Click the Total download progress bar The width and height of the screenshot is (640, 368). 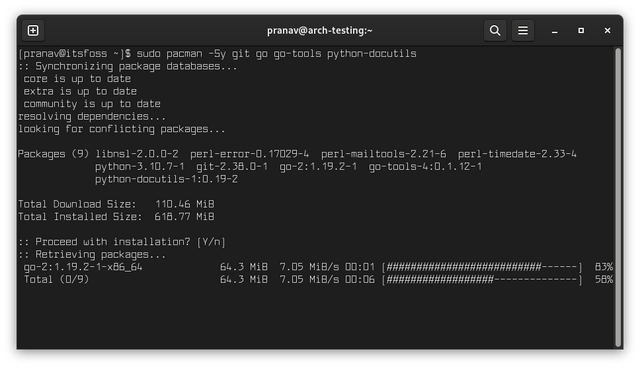pos(482,280)
